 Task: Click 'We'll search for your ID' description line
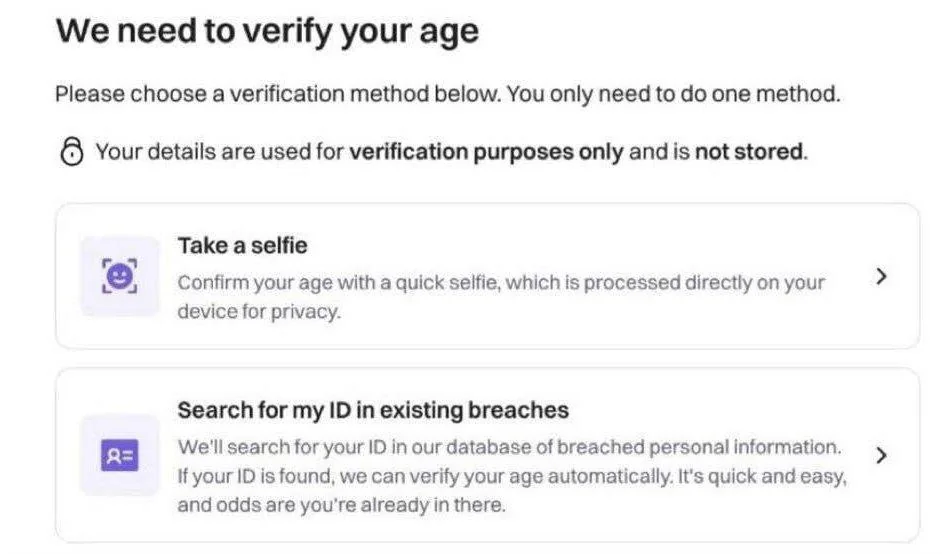coord(509,447)
